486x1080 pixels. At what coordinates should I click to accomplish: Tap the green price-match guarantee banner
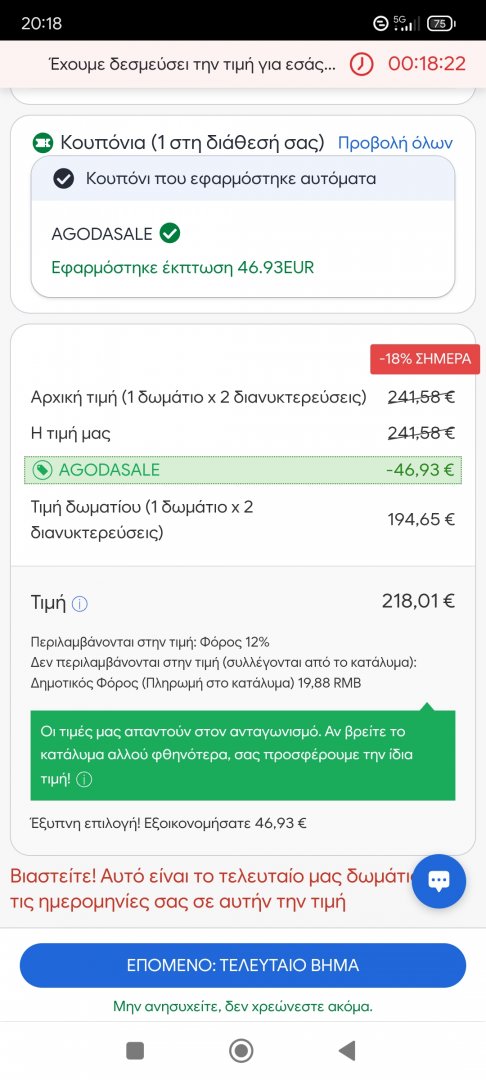pyautogui.click(x=243, y=756)
